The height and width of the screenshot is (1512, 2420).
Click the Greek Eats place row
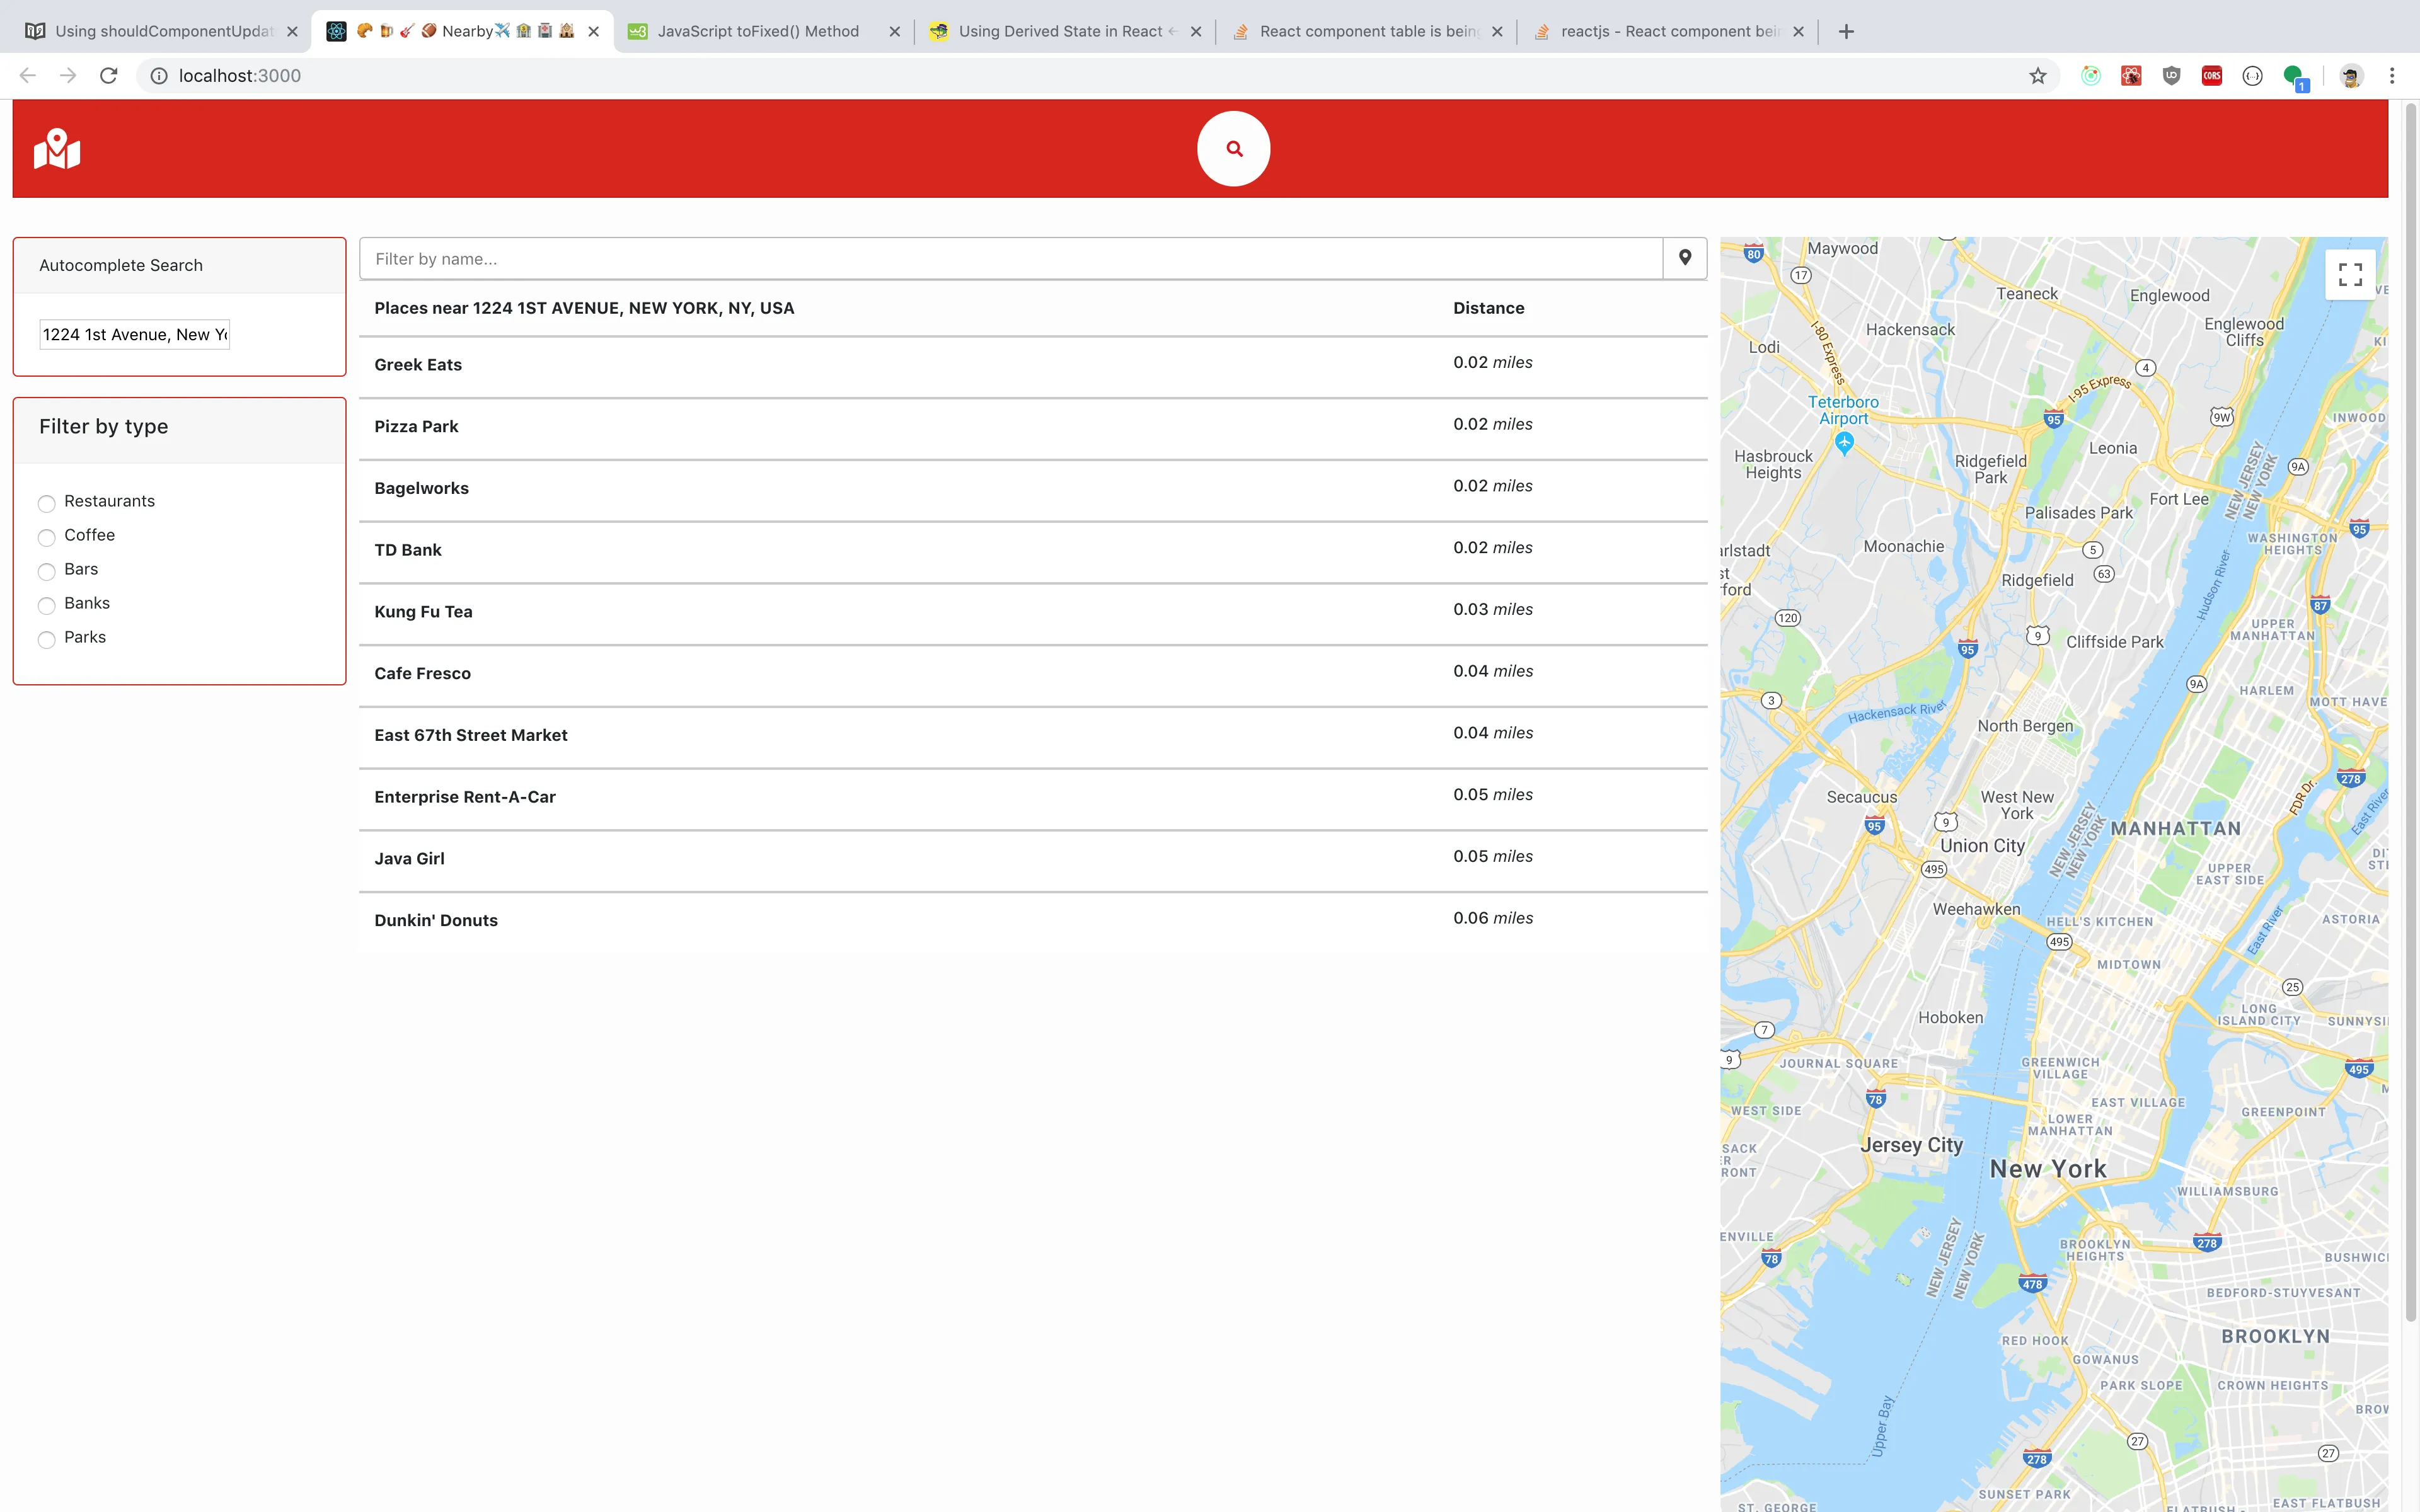pyautogui.click(x=418, y=365)
